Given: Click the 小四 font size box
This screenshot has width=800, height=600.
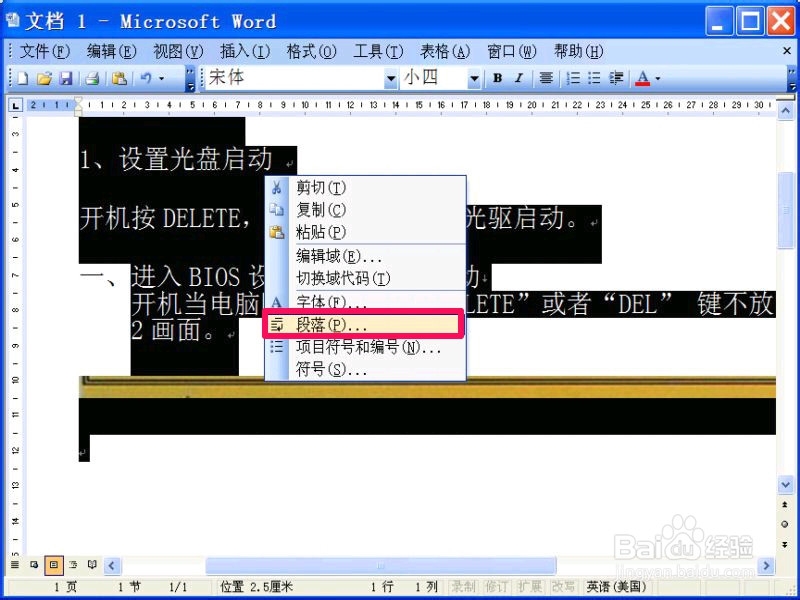Looking at the screenshot, I should coord(434,79).
